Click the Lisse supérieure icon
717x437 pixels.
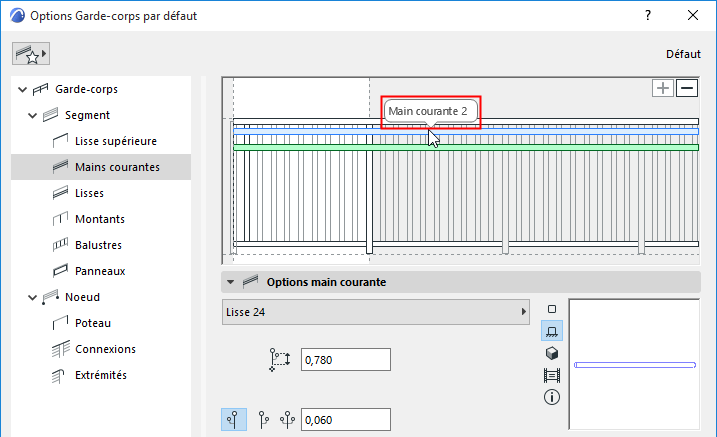coord(60,141)
